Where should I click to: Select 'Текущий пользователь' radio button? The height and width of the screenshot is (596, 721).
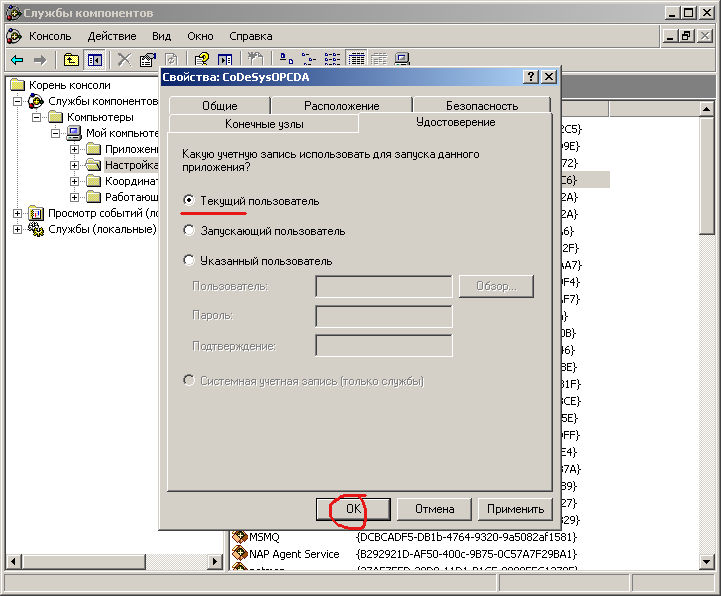tap(189, 201)
